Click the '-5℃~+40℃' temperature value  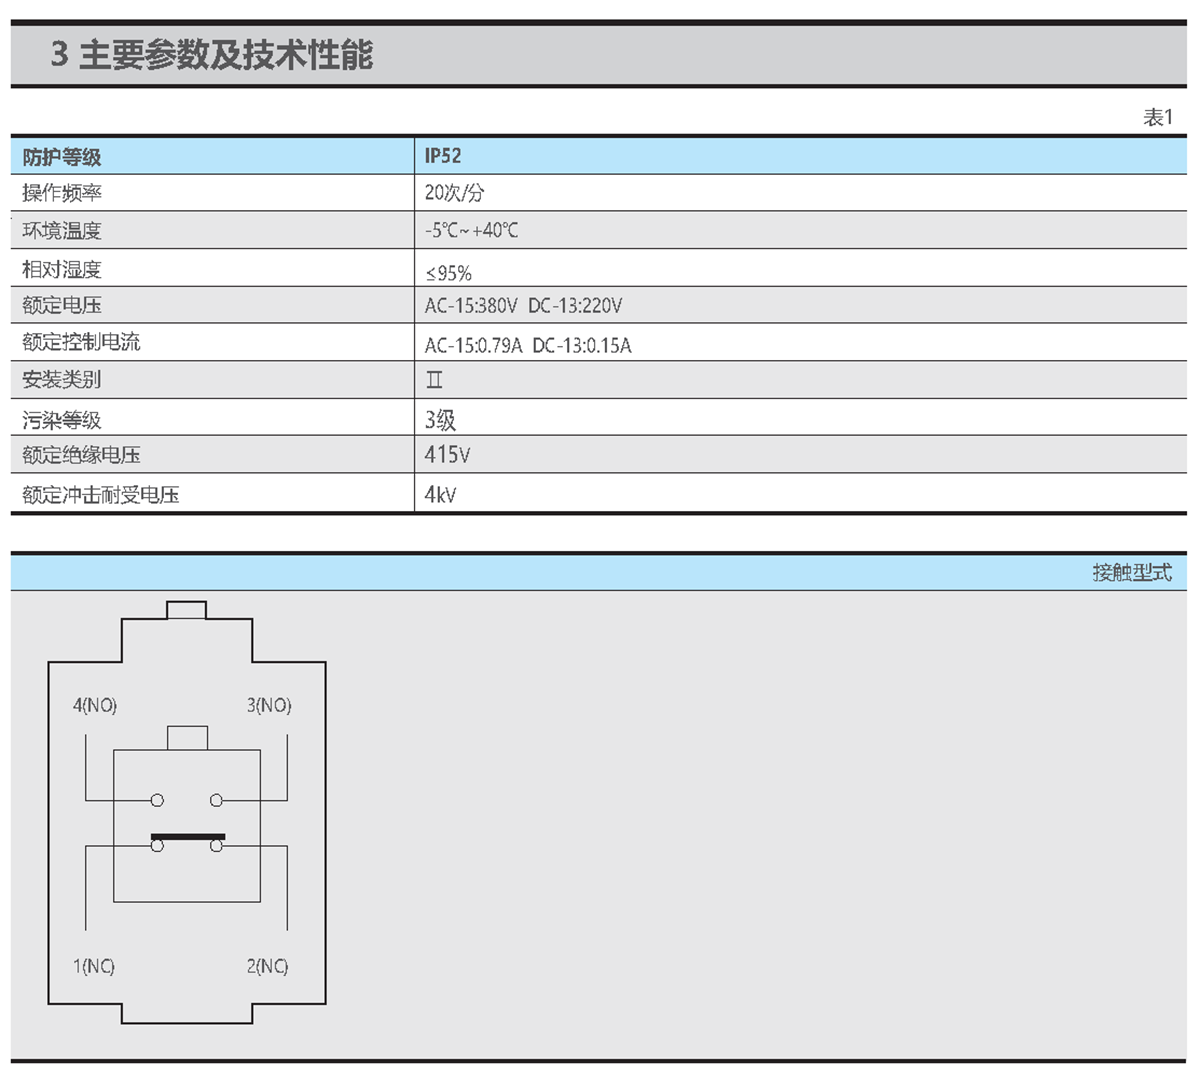tap(471, 230)
